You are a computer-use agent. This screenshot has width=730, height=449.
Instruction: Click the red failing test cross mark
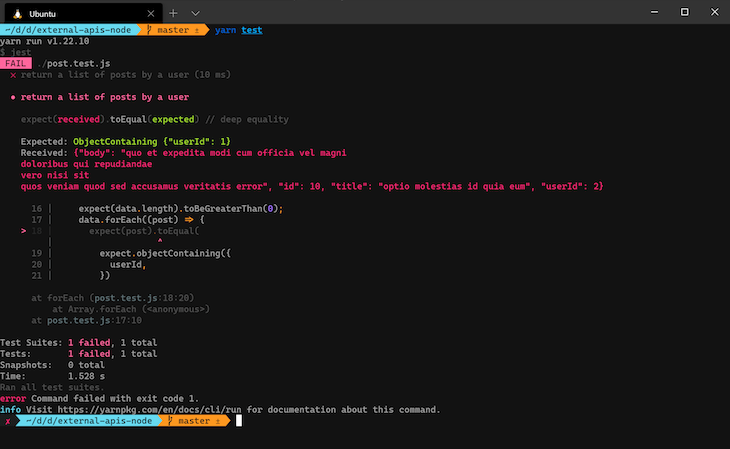(13, 75)
